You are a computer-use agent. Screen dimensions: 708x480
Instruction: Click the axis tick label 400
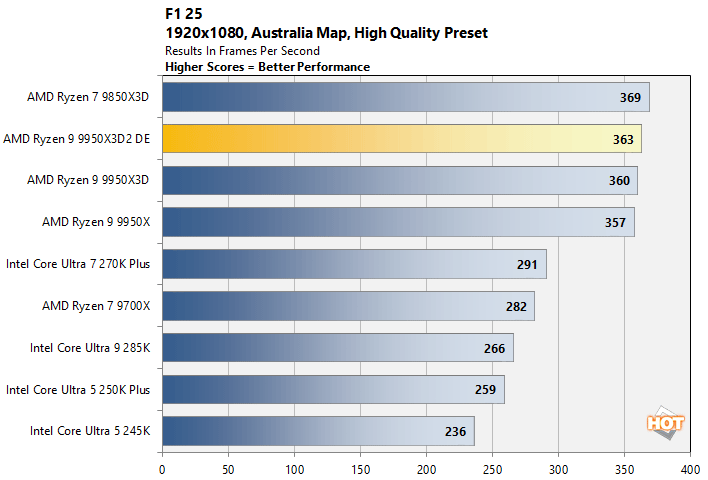tap(690, 470)
